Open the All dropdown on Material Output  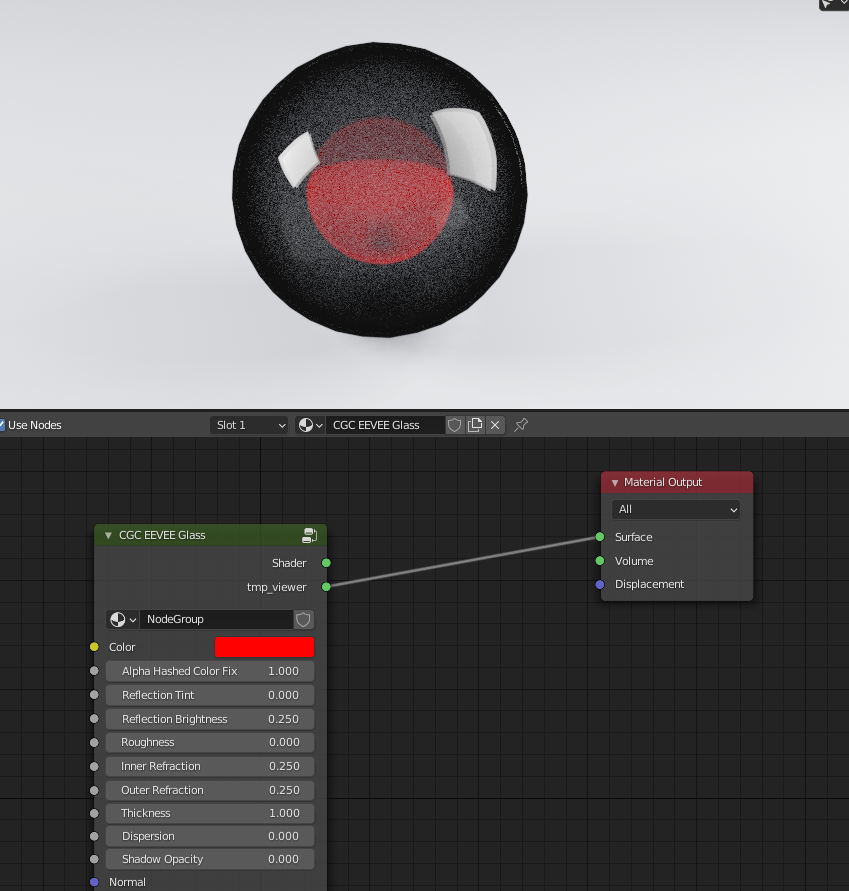pos(676,509)
